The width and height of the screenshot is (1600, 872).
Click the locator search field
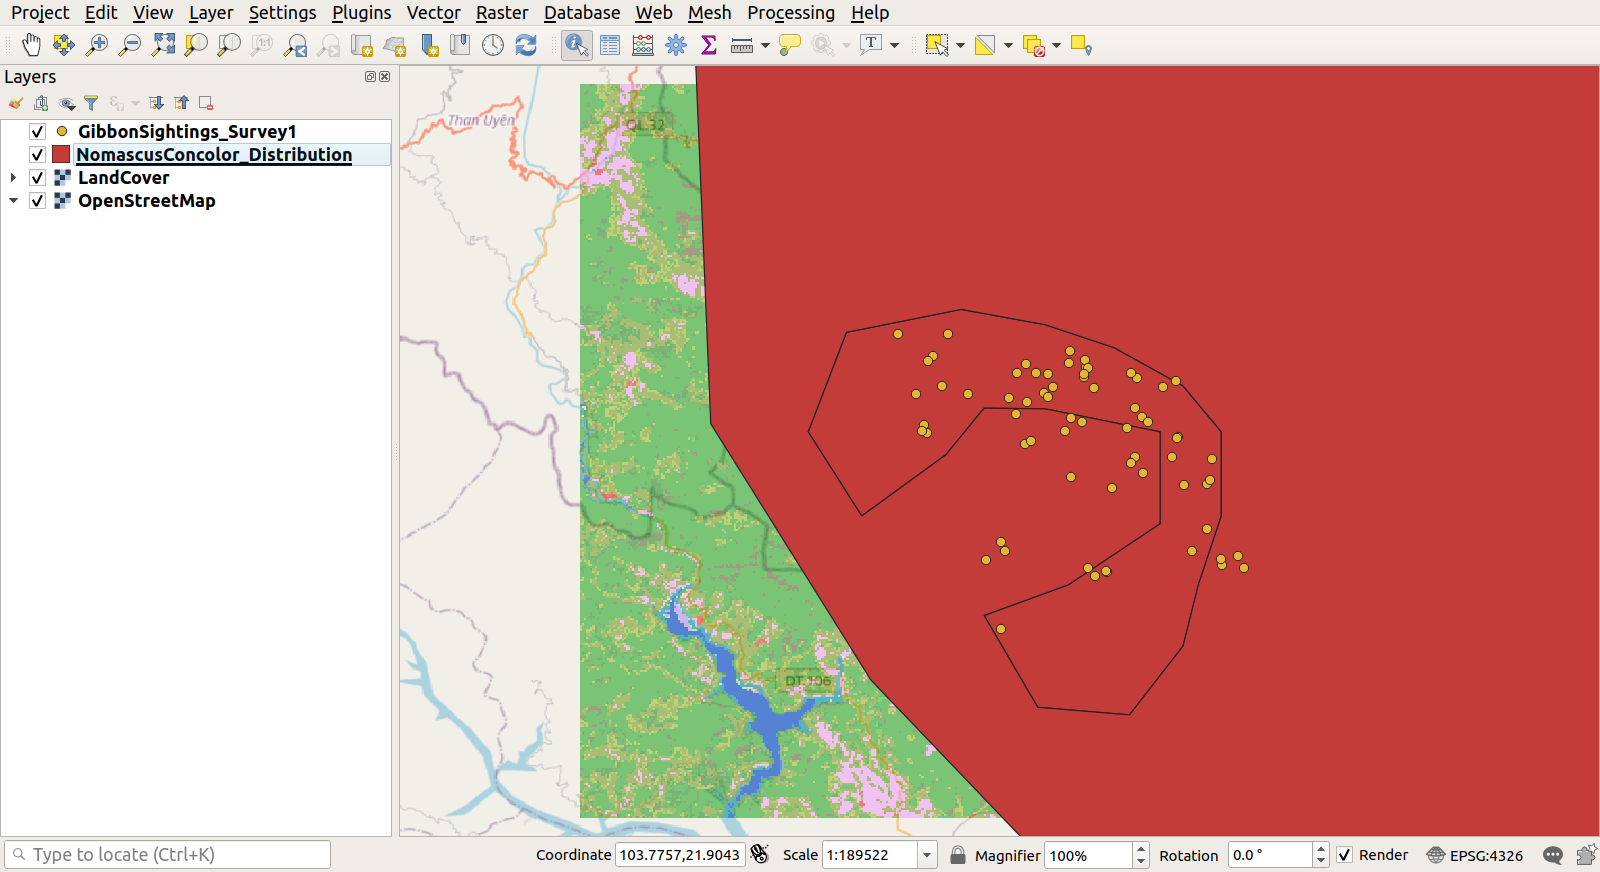tap(167, 855)
